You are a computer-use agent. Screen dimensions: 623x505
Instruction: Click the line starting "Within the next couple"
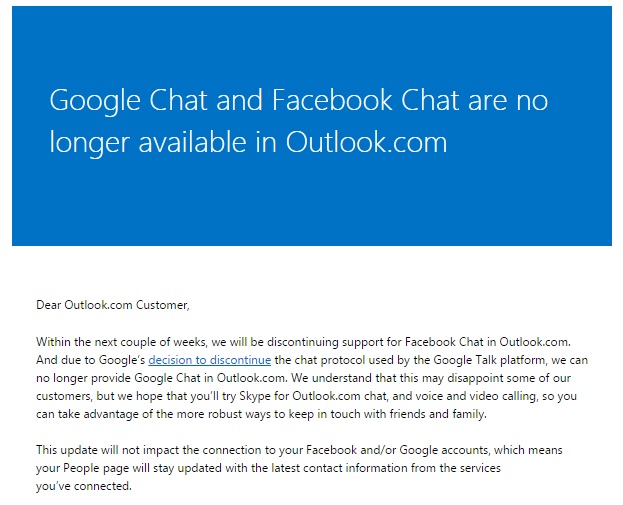click(303, 342)
